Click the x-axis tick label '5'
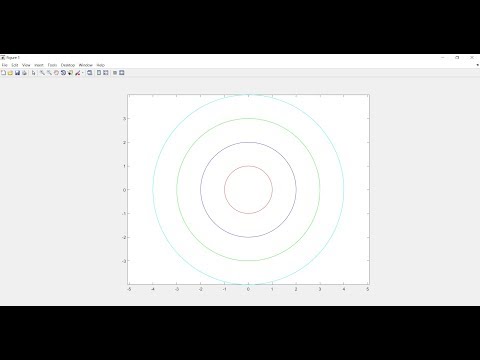This screenshot has width=480, height=360. coord(367,289)
